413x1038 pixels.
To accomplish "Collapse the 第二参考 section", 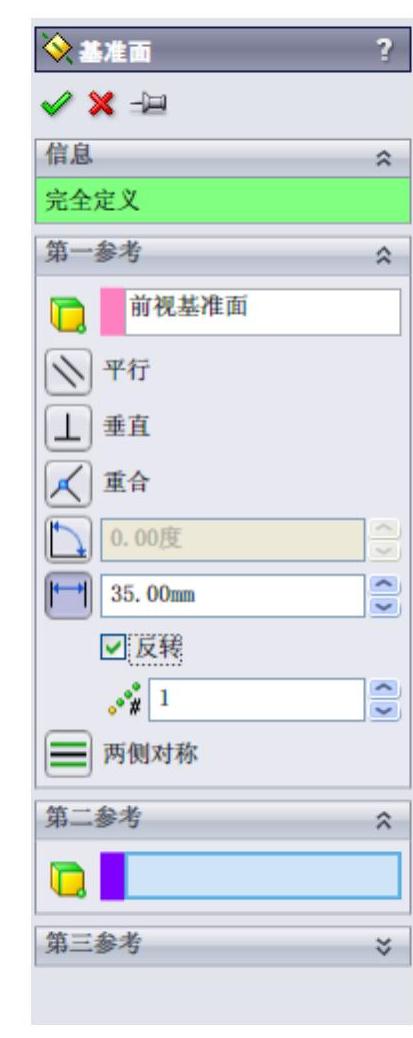I will pos(382,823).
